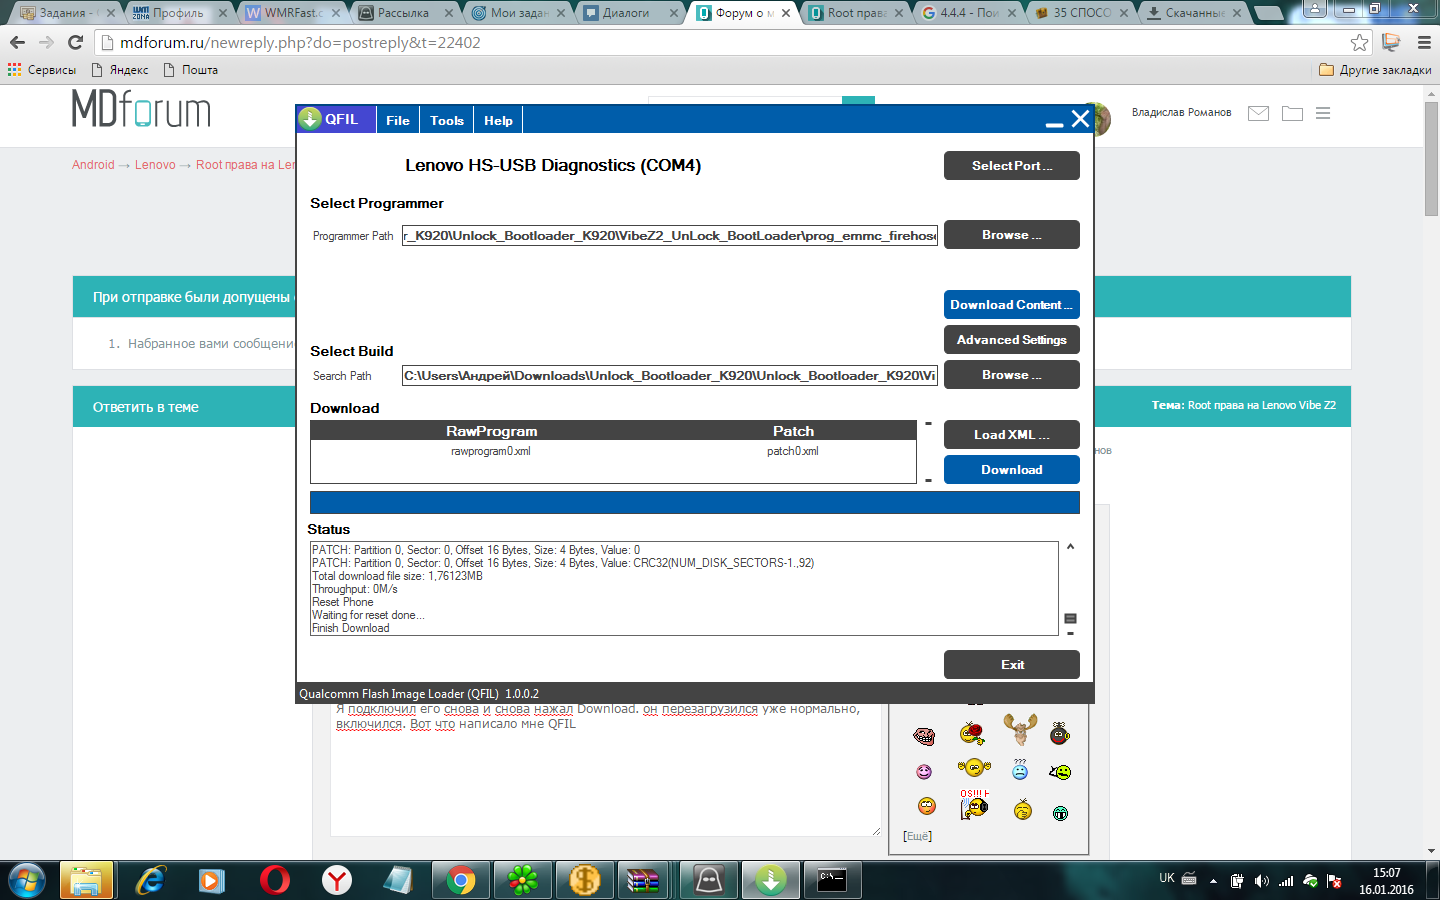Open the File menu in QFIL

(398, 120)
